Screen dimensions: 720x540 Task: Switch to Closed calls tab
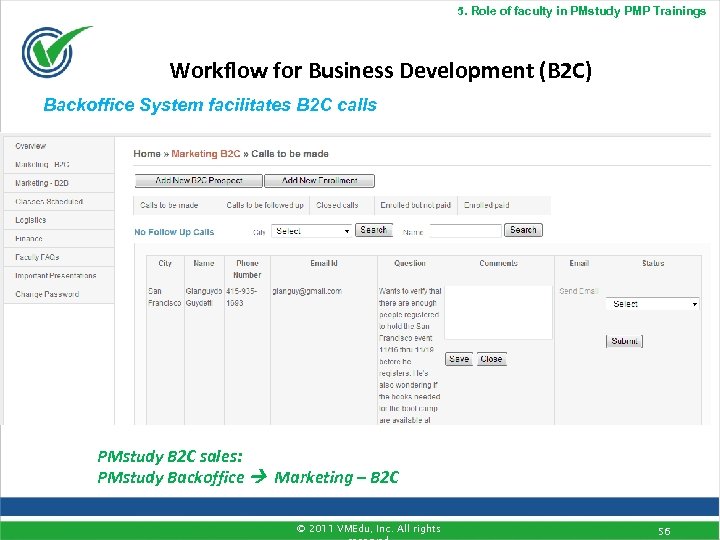[337, 205]
